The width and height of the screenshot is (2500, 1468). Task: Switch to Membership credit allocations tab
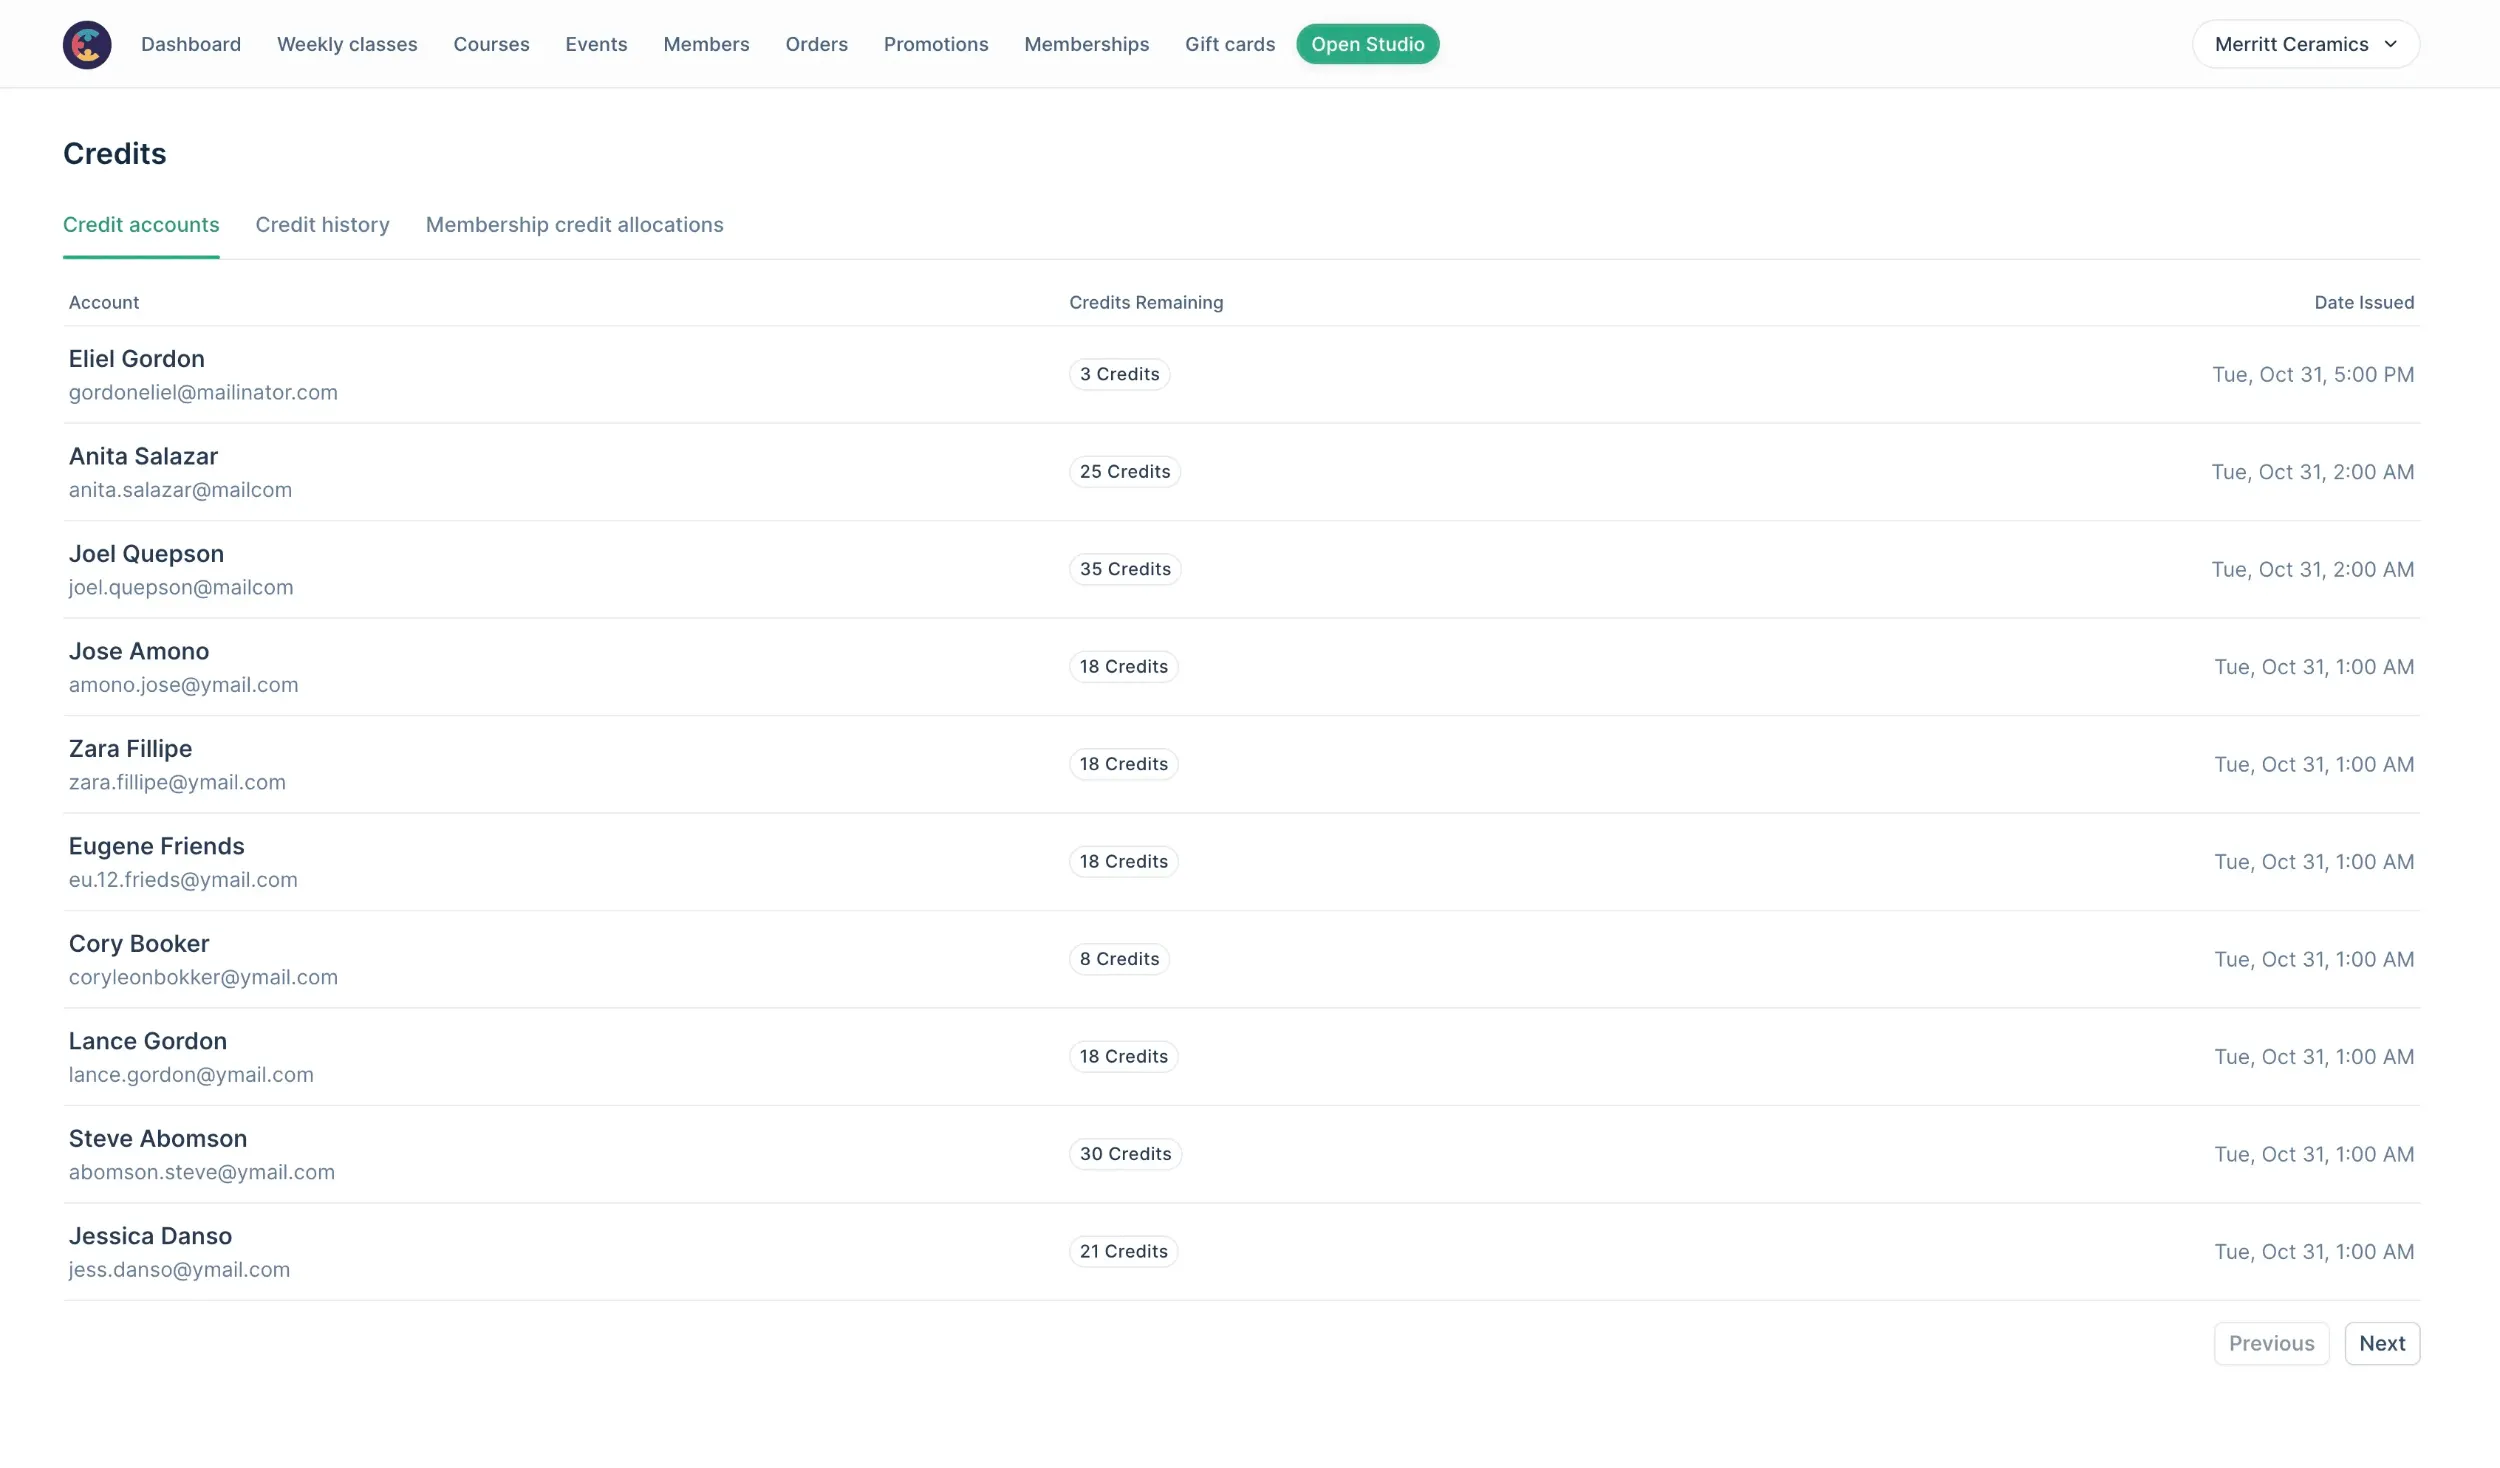[574, 225]
